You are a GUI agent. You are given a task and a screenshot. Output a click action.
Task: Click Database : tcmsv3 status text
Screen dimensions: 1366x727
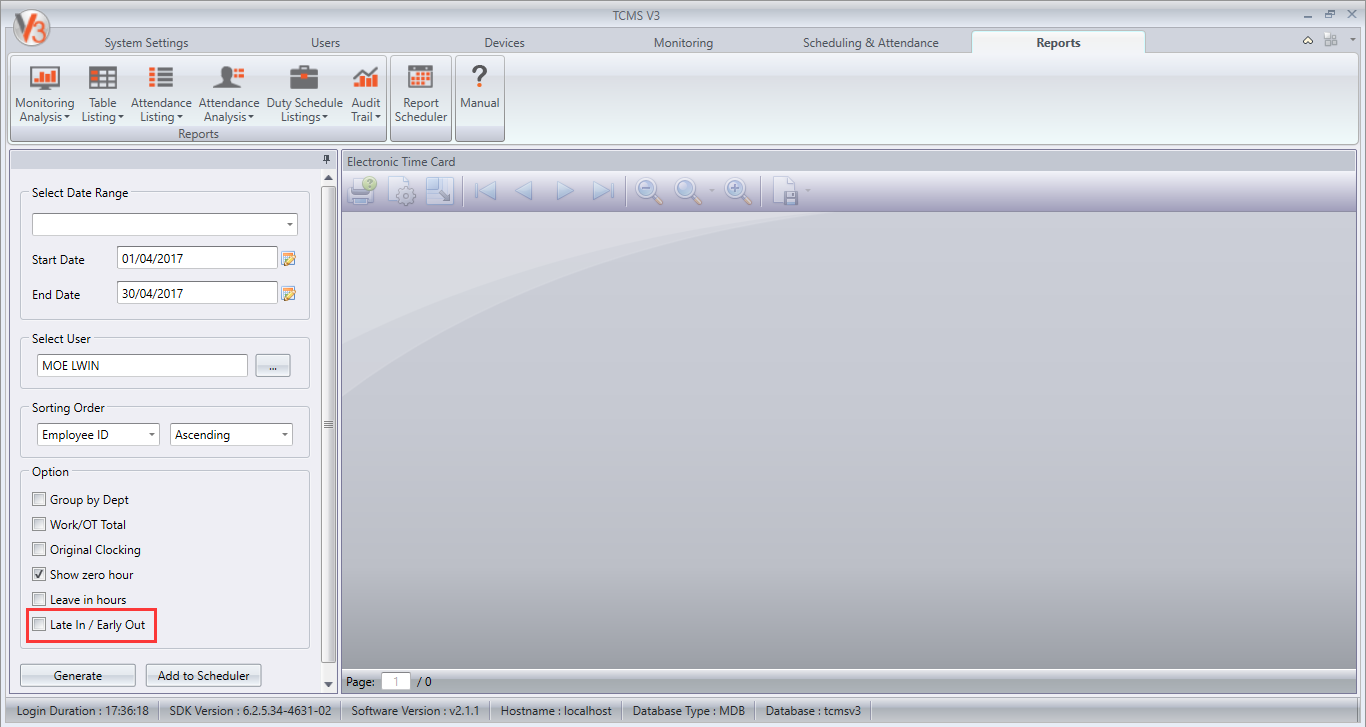[813, 711]
